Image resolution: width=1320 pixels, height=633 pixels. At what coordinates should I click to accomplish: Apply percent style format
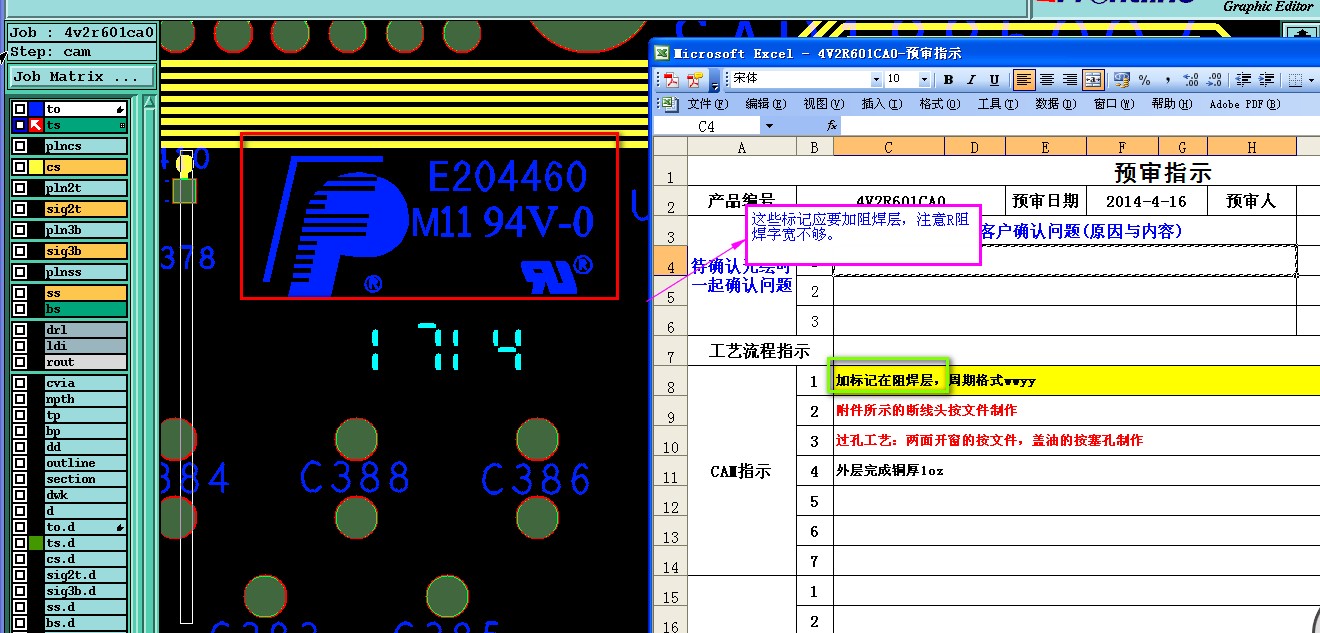pyautogui.click(x=1144, y=80)
